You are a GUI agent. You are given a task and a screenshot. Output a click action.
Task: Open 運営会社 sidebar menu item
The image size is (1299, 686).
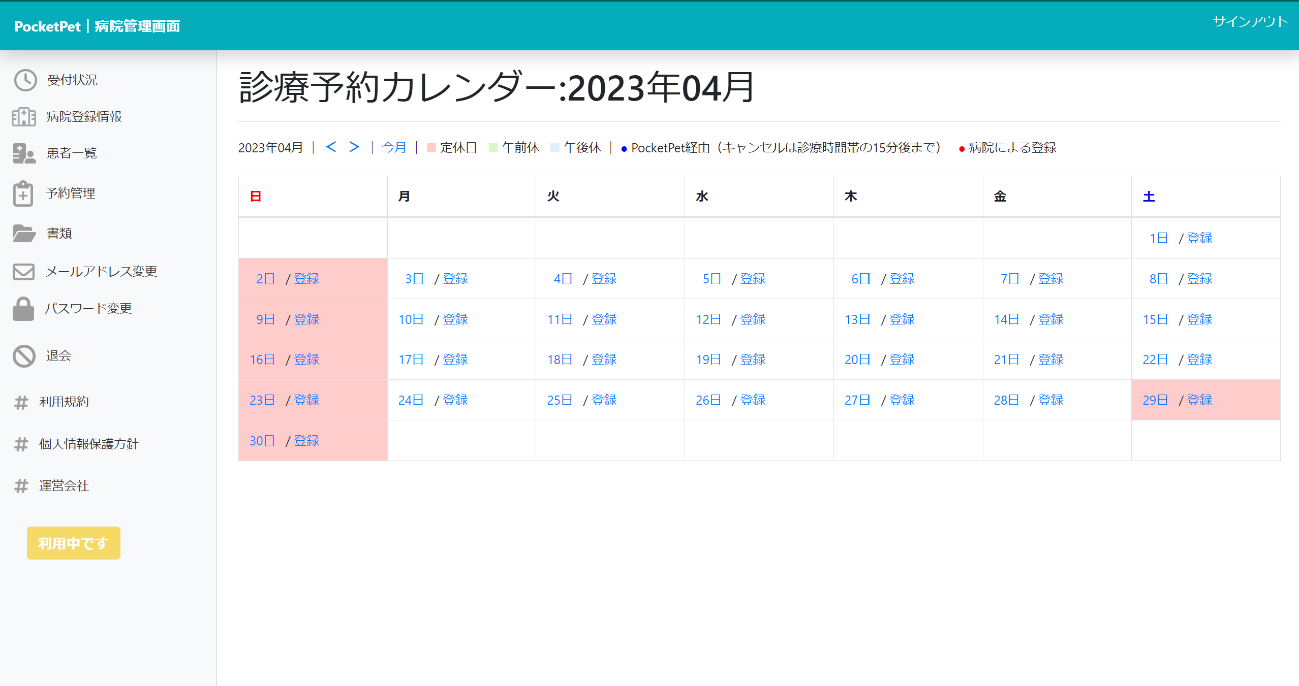64,486
